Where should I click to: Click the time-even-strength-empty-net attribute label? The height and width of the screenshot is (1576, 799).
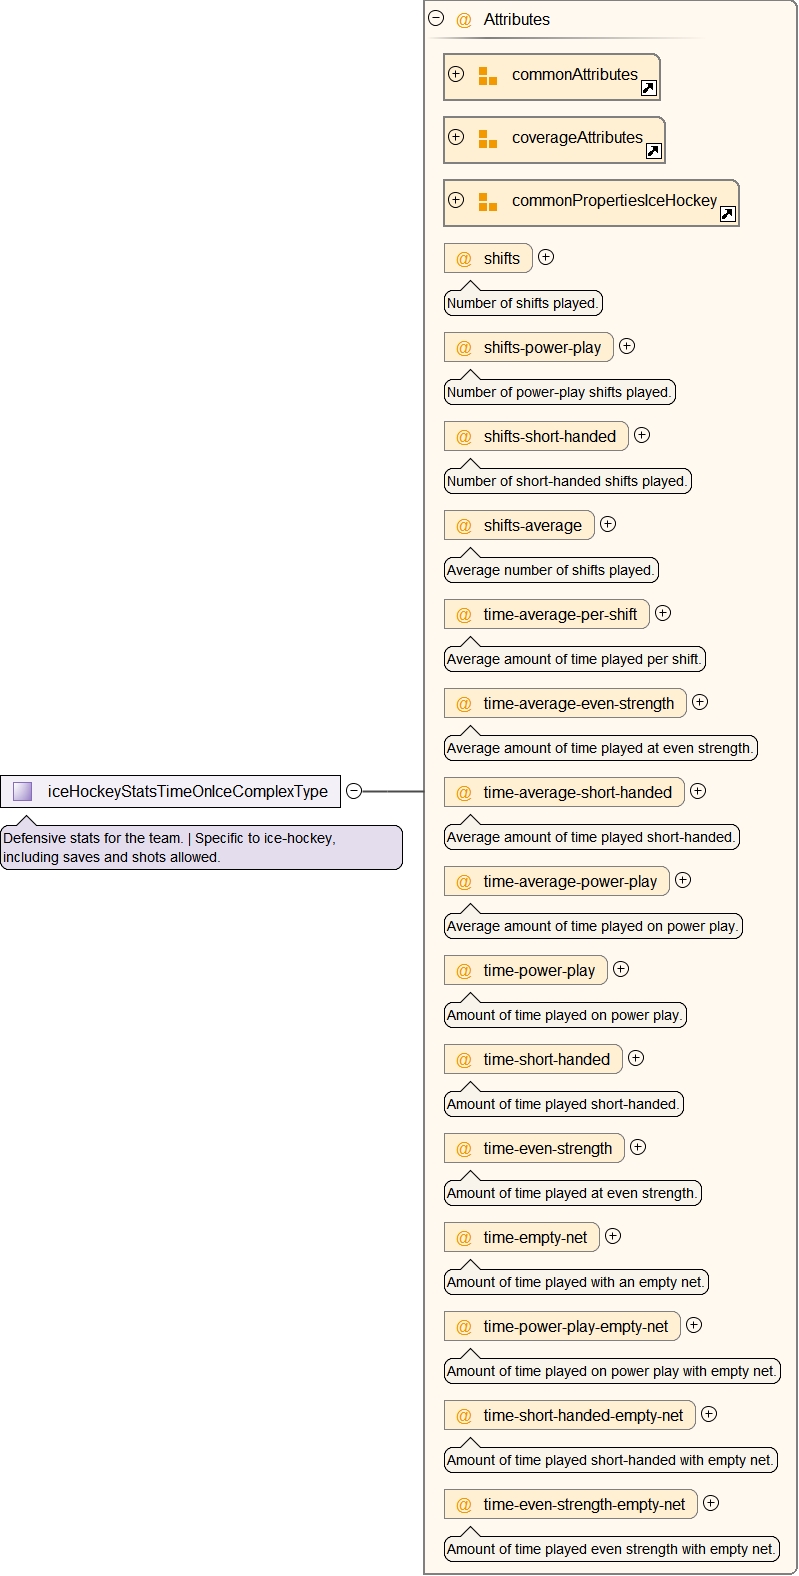click(584, 1505)
